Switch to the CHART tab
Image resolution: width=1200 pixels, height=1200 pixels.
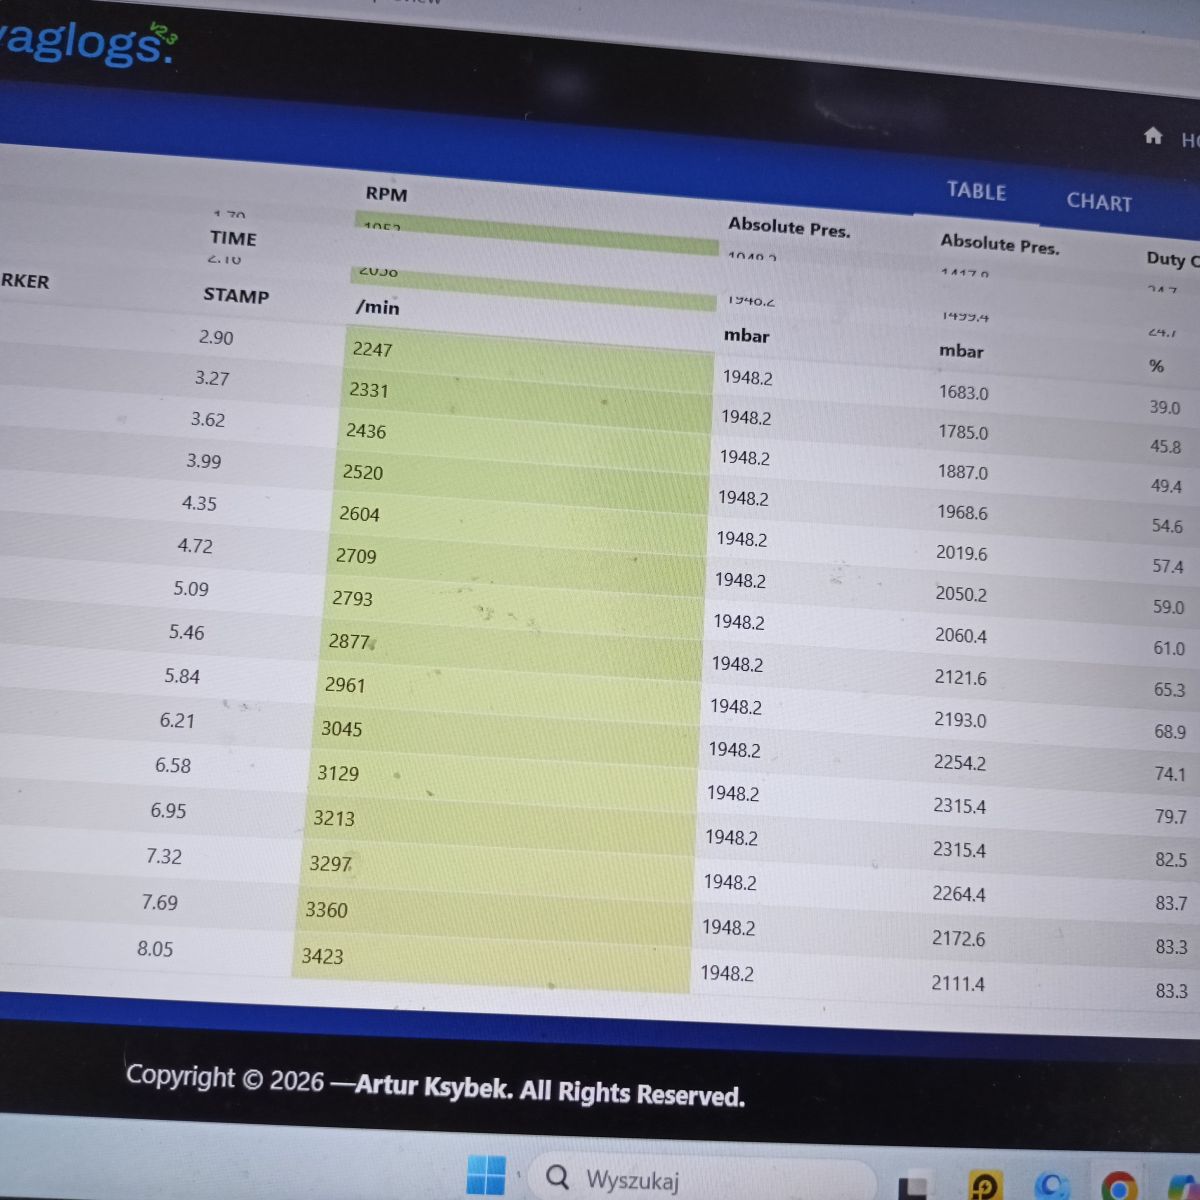tap(1099, 201)
